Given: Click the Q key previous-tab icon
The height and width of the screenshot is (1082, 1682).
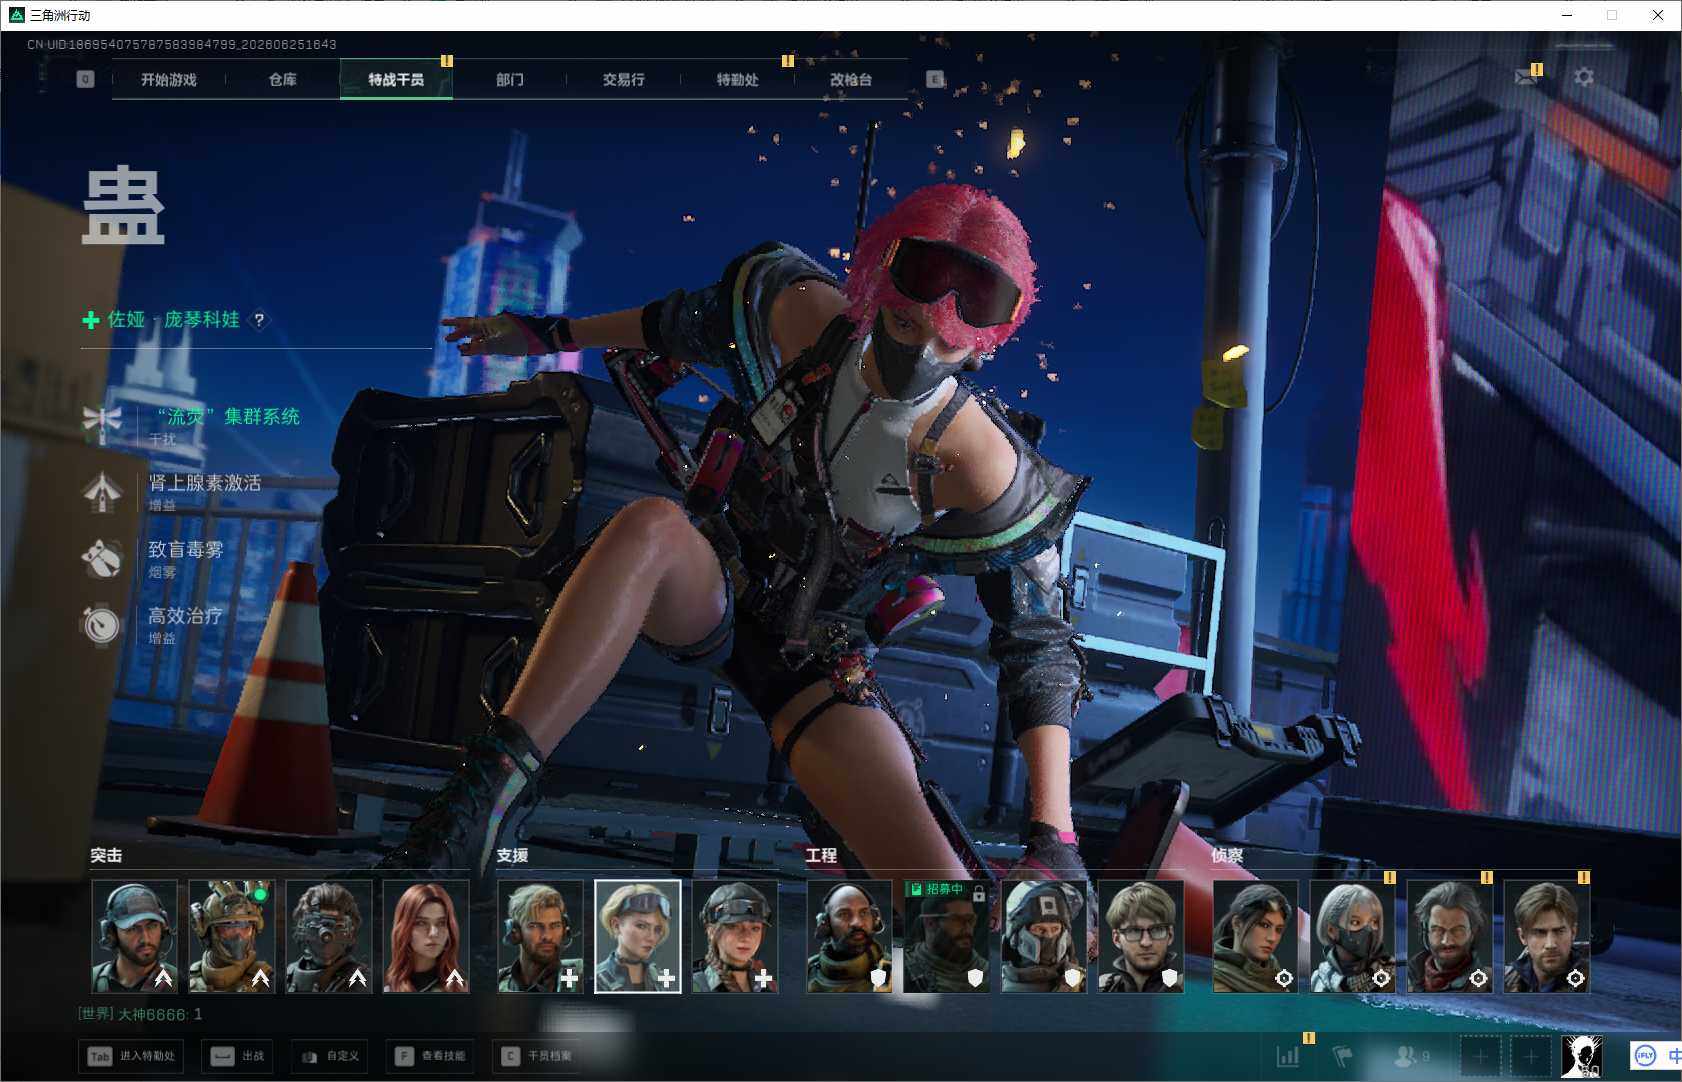Looking at the screenshot, I should [86, 79].
